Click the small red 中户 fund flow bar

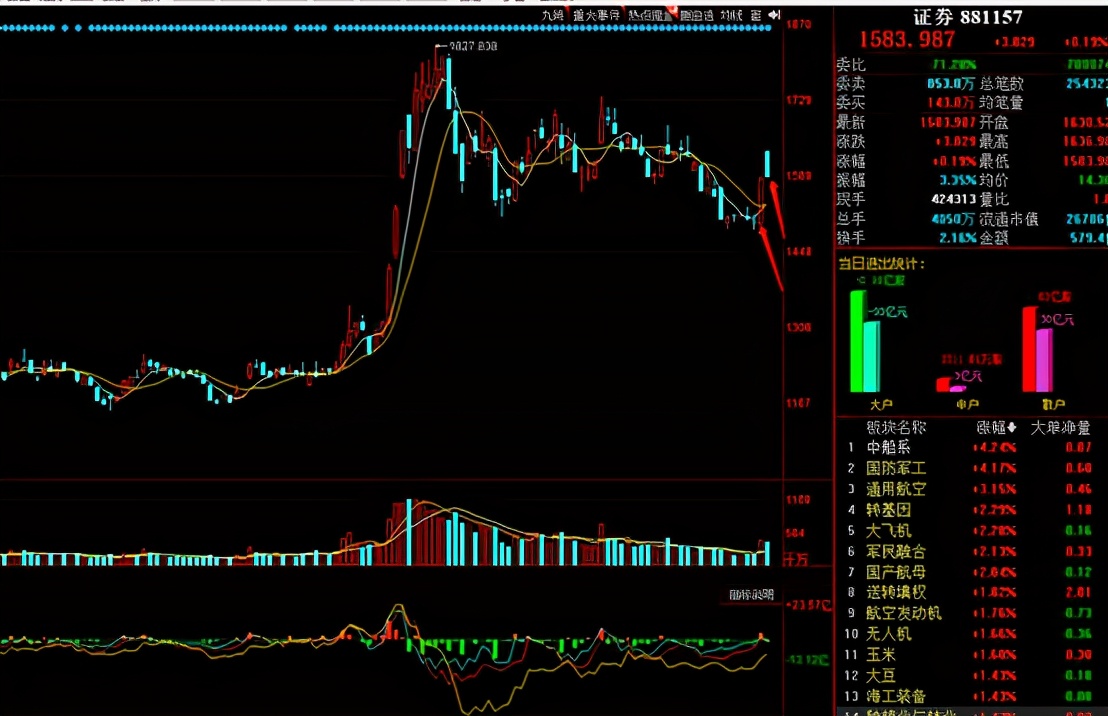[x=943, y=385]
